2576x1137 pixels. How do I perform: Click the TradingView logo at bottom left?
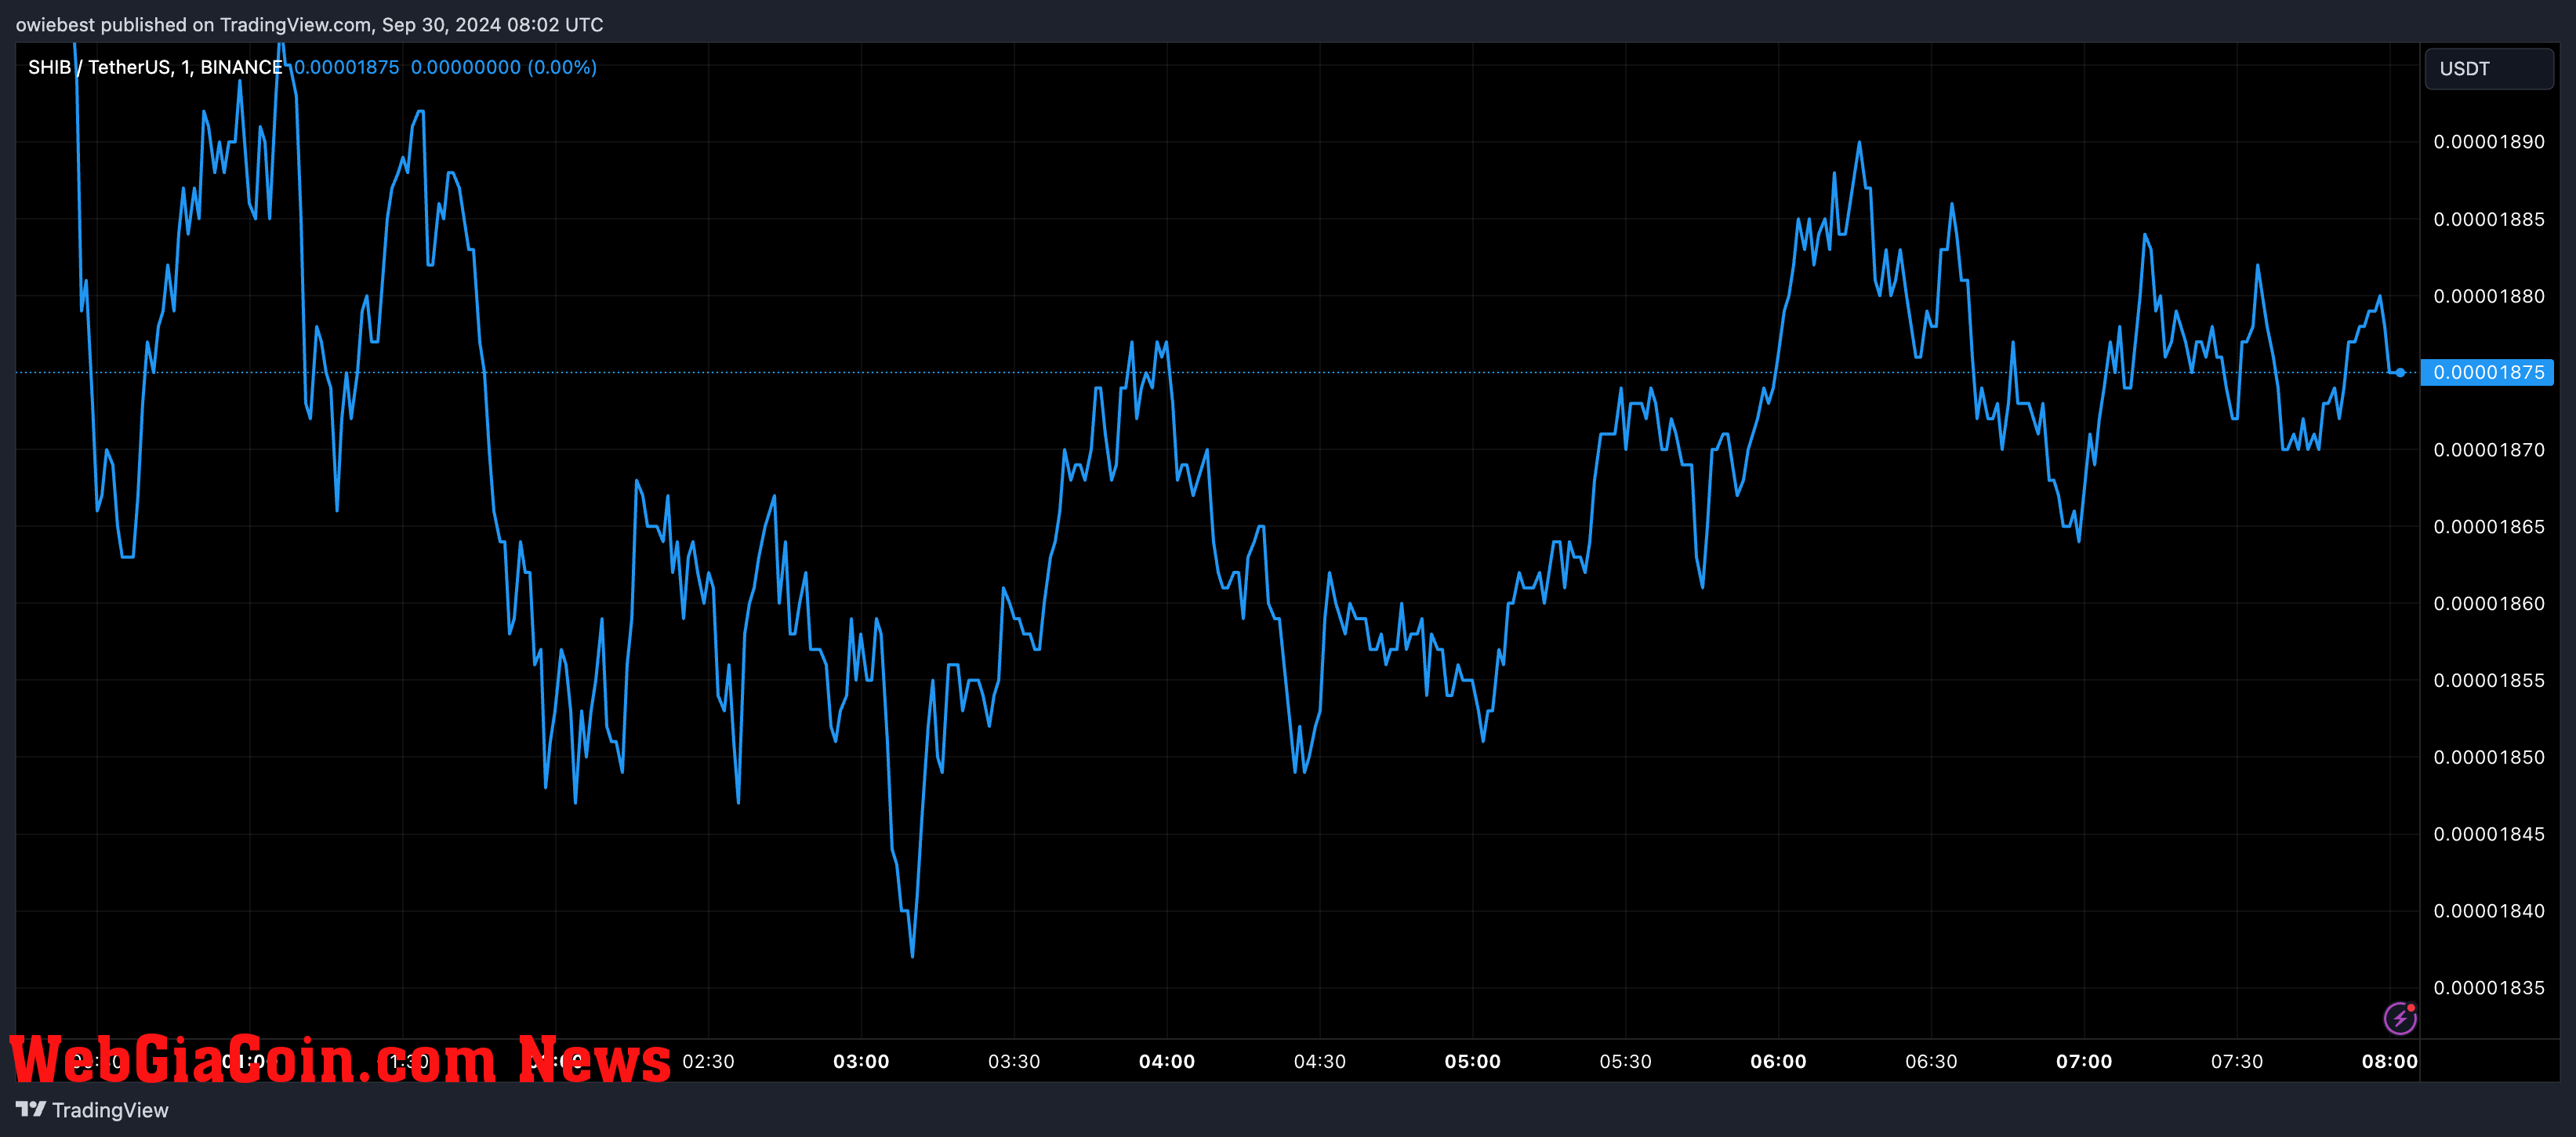point(92,1110)
